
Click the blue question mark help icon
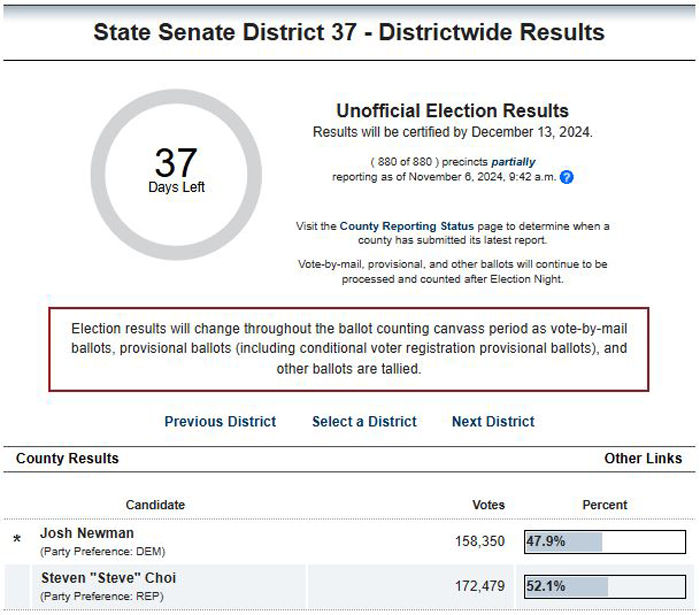click(x=567, y=177)
